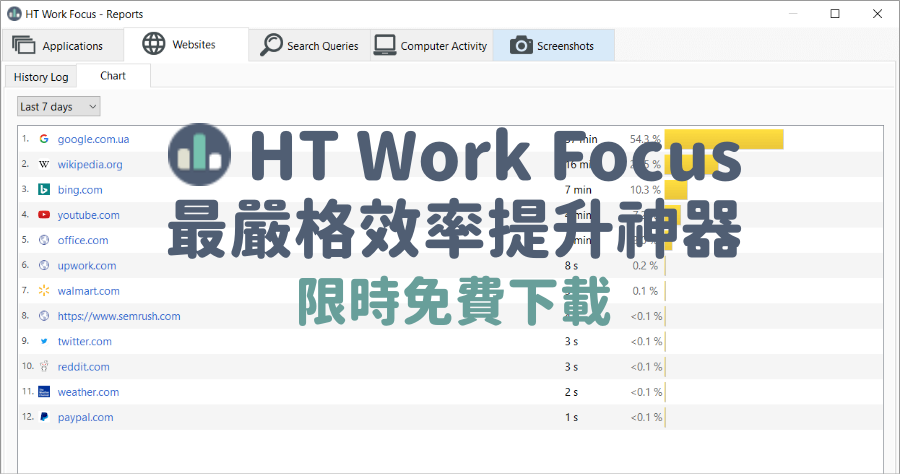Click the 2 s duration for weather.com

tap(571, 392)
